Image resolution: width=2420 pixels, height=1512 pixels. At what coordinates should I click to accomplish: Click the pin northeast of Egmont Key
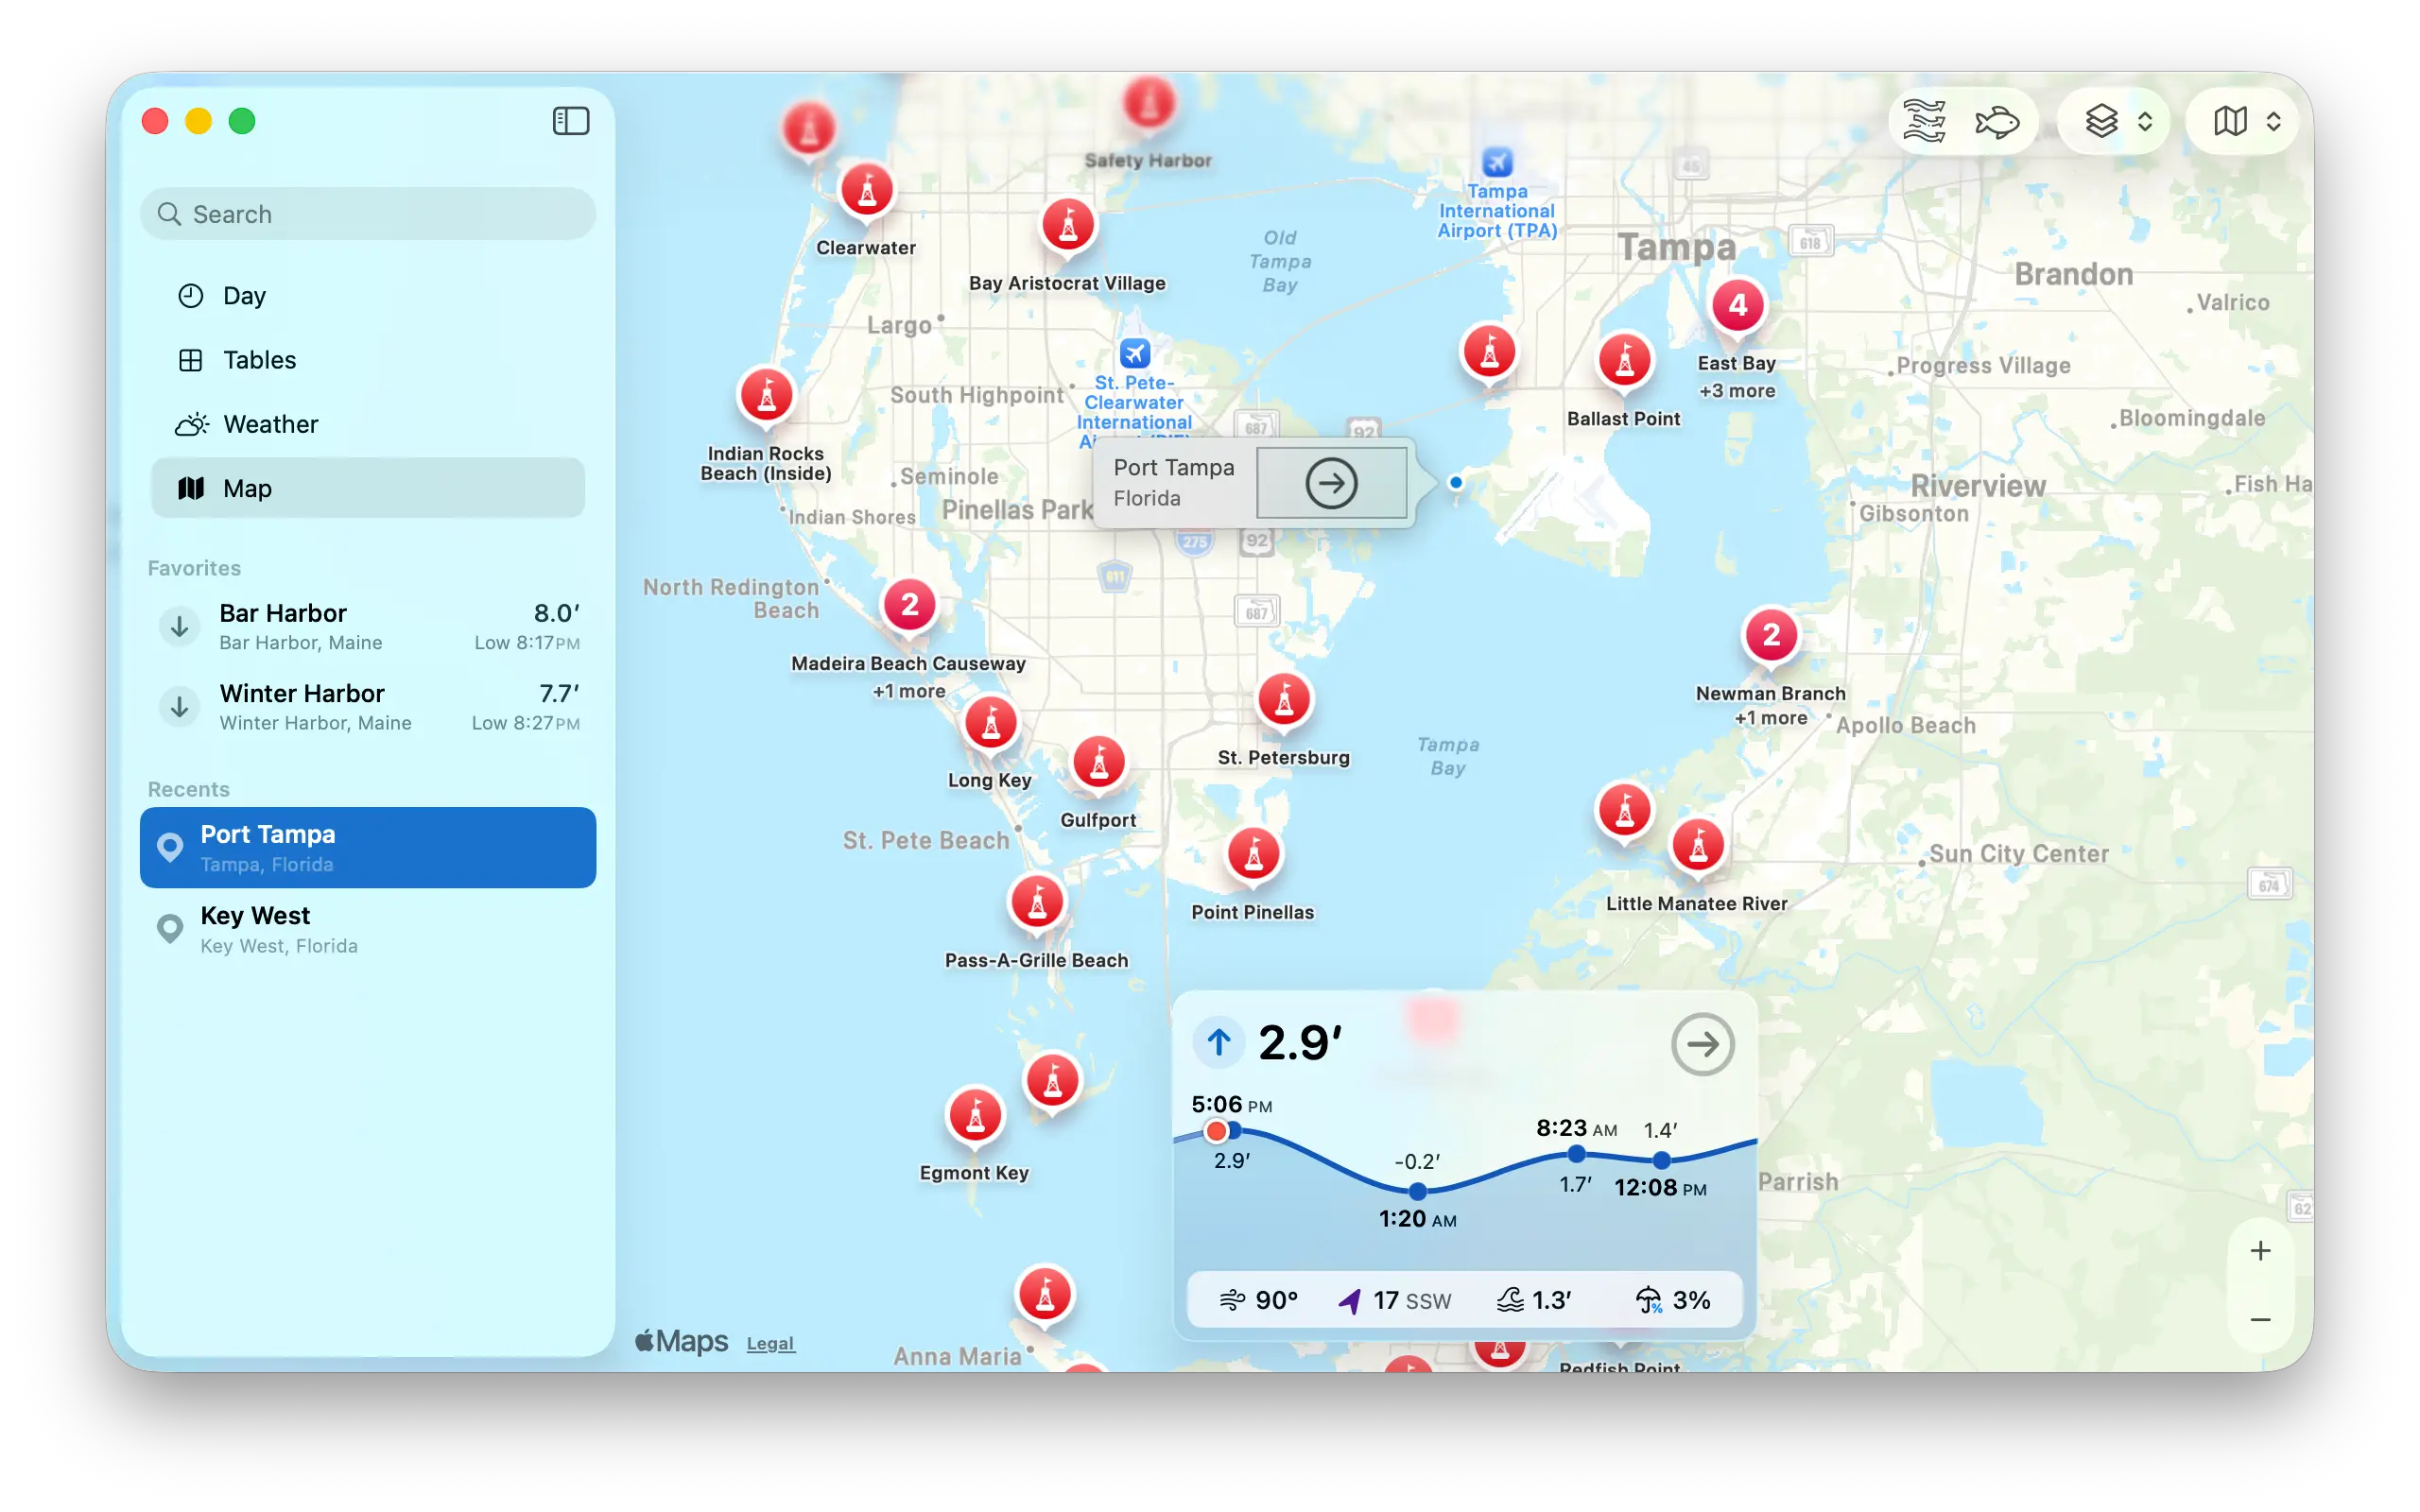pos(1053,1082)
